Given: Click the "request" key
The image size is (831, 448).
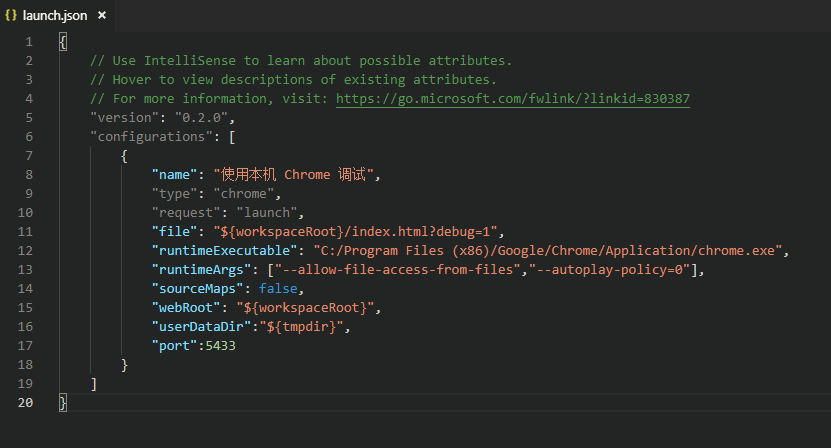Looking at the screenshot, I should [x=186, y=213].
